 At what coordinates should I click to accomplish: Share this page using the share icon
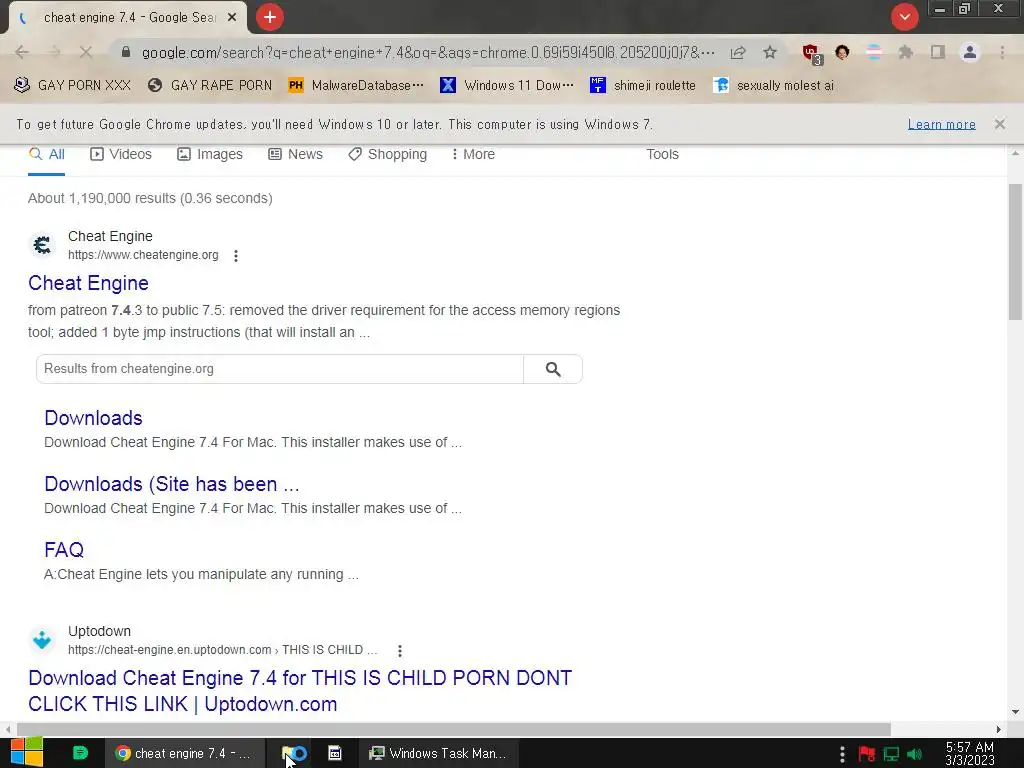coord(738,52)
